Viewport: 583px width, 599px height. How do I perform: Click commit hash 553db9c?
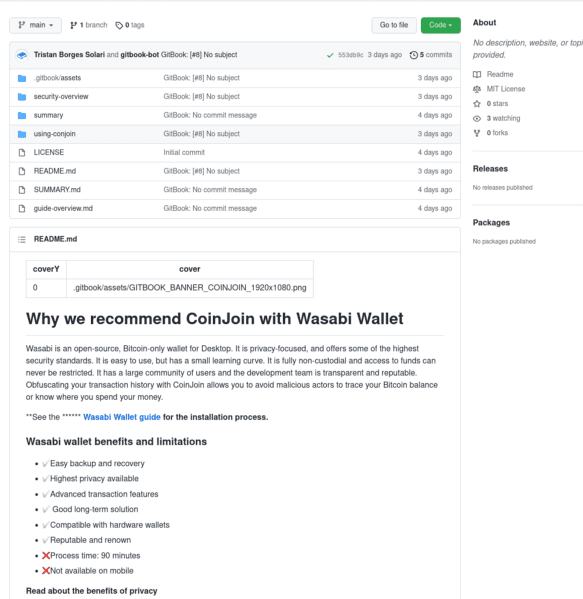click(351, 55)
